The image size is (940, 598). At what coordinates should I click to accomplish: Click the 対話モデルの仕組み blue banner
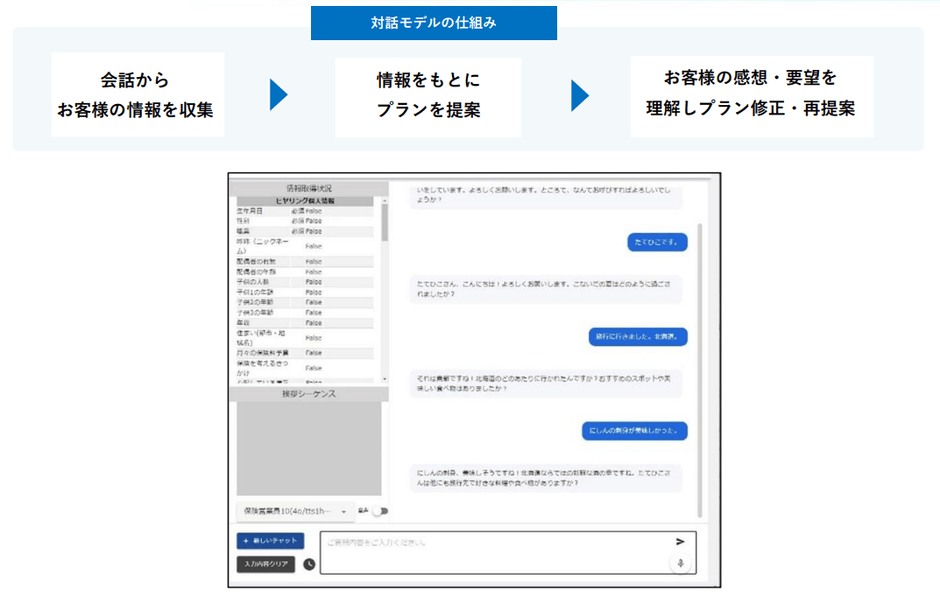(435, 21)
